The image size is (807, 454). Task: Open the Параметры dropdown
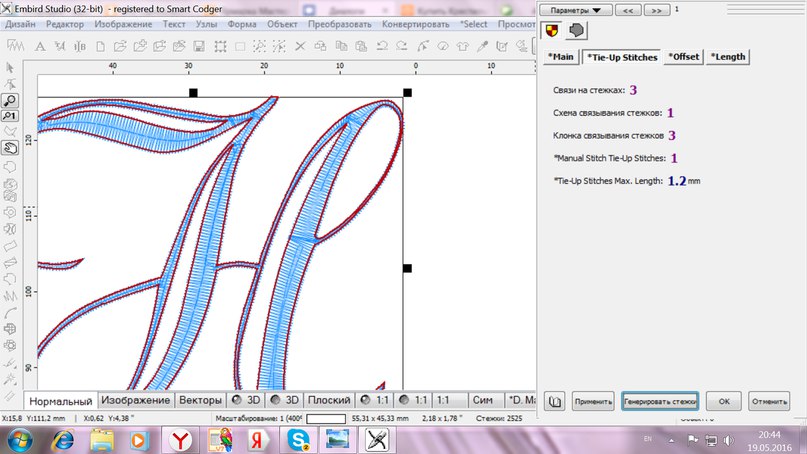pyautogui.click(x=576, y=10)
